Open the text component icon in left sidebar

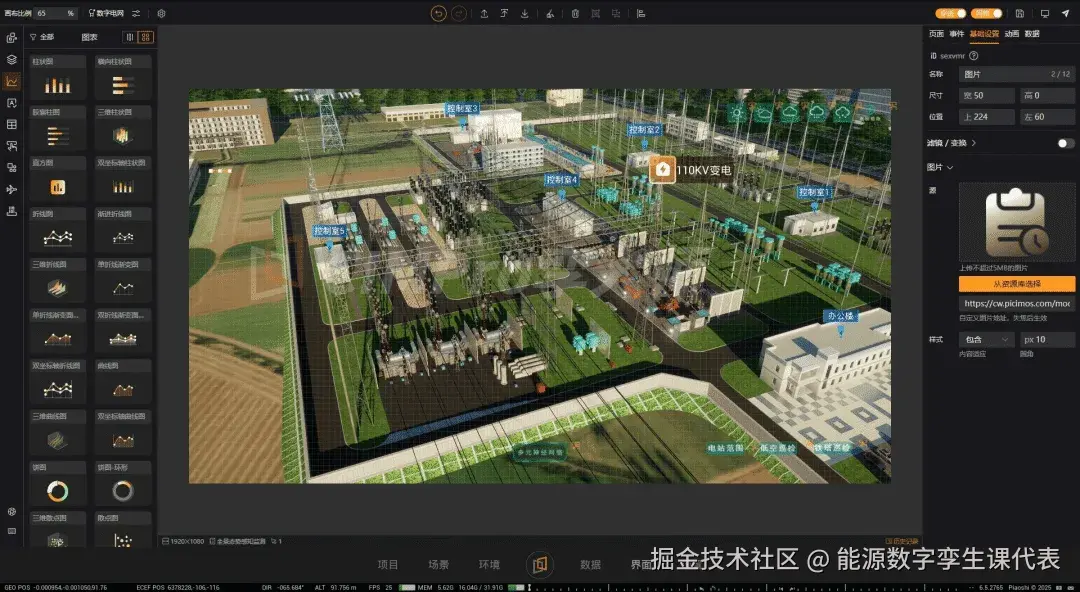[x=12, y=103]
